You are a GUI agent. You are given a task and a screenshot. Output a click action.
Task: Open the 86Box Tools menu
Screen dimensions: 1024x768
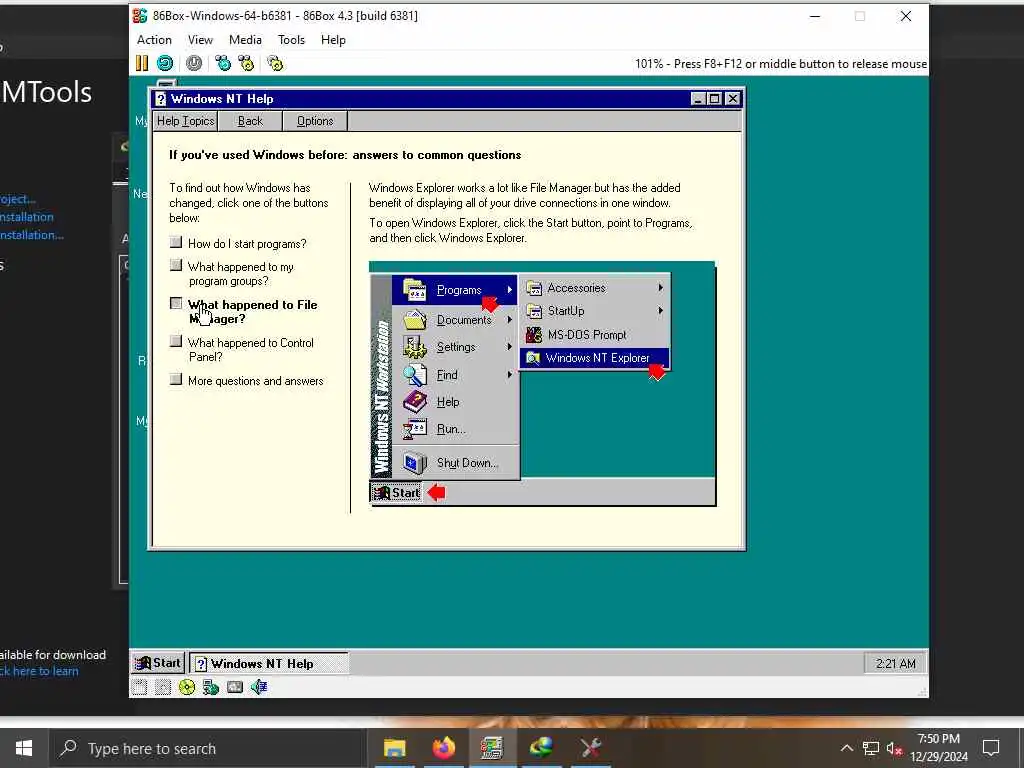(291, 40)
